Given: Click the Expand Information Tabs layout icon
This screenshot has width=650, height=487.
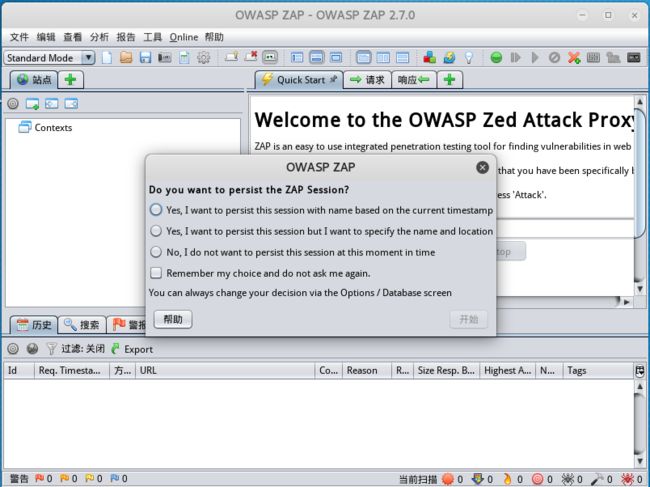Looking at the screenshot, I should tap(316, 57).
